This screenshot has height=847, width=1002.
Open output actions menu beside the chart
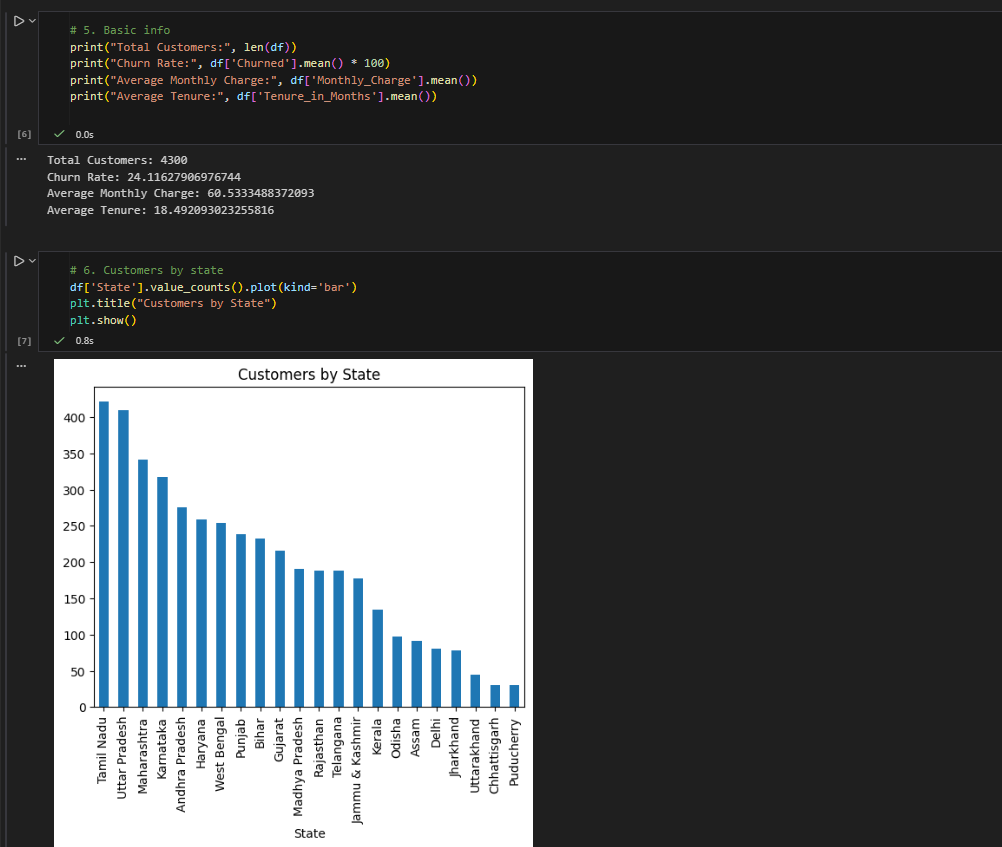pos(23,366)
